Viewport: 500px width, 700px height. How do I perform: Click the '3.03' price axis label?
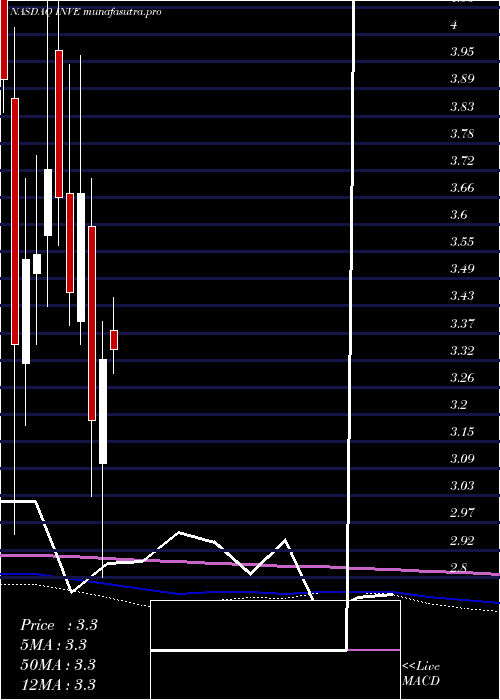click(462, 486)
